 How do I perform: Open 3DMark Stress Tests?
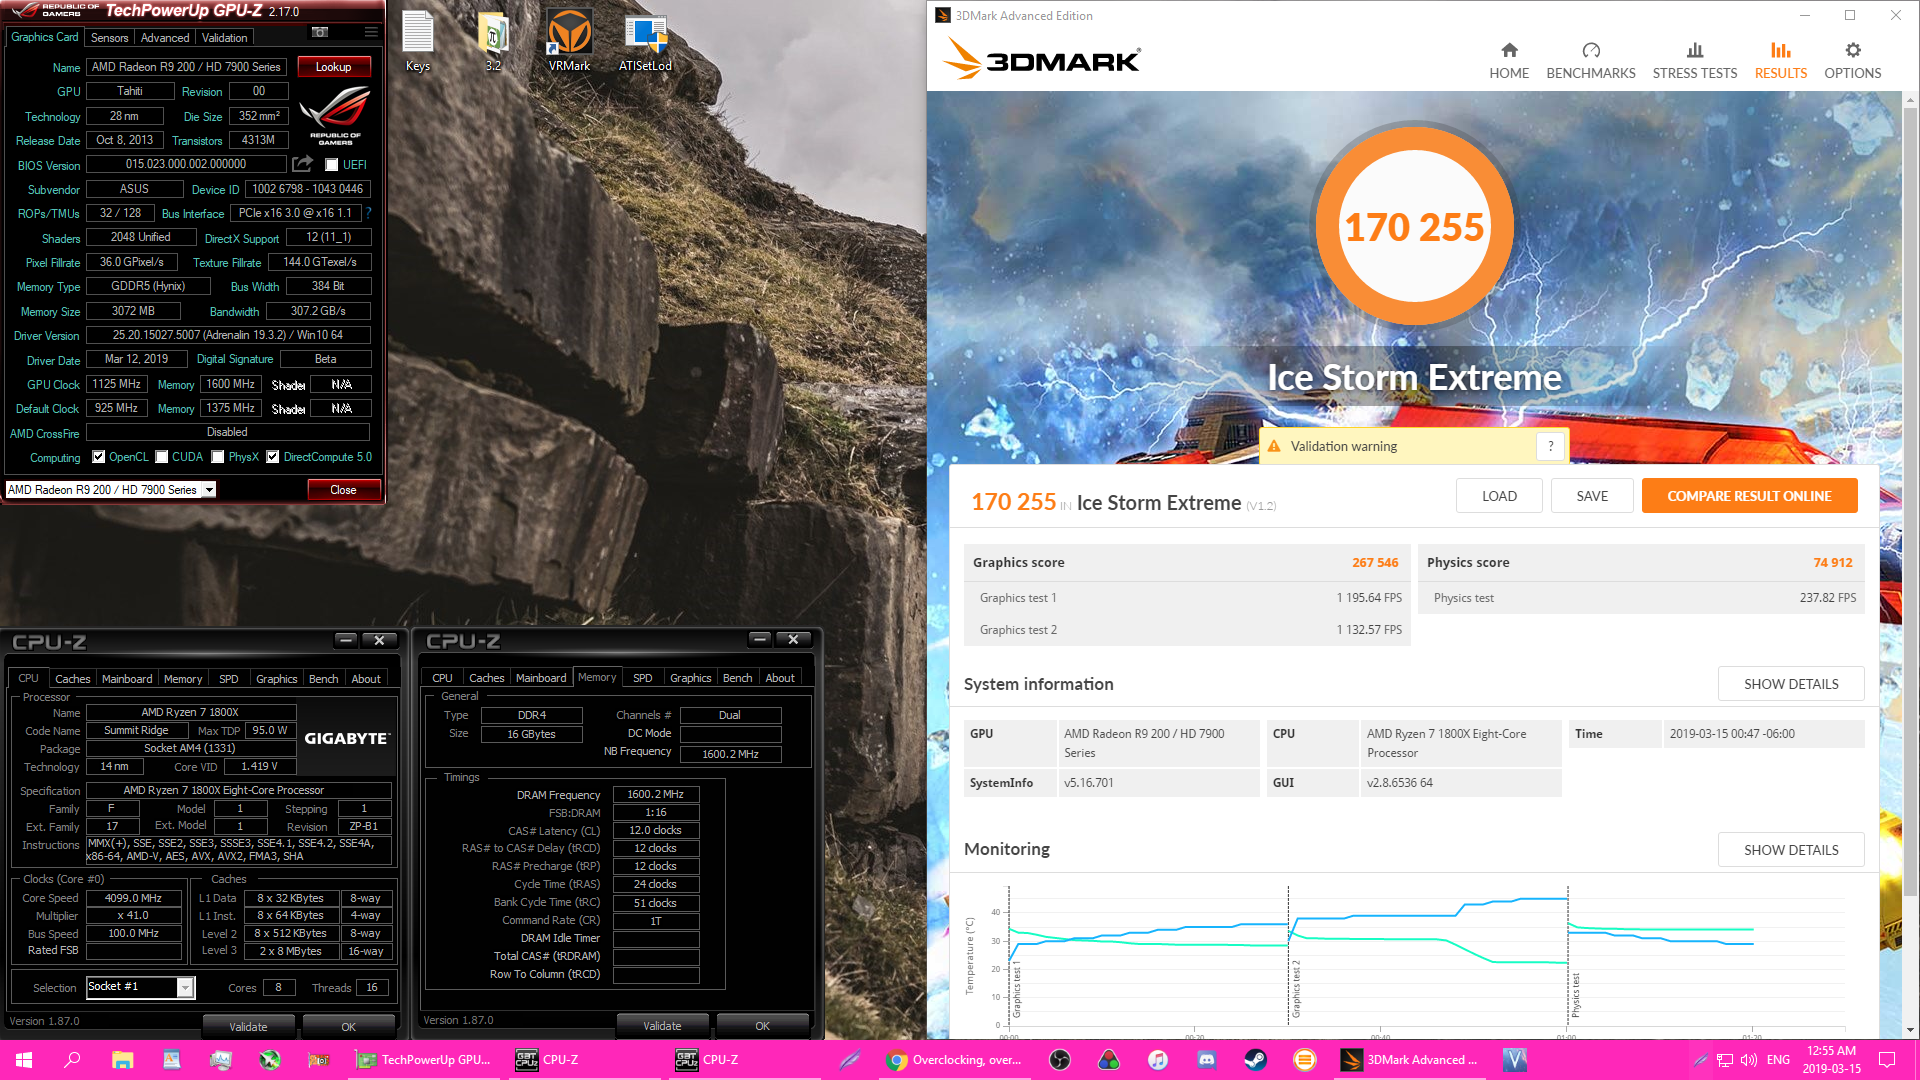click(x=1695, y=60)
